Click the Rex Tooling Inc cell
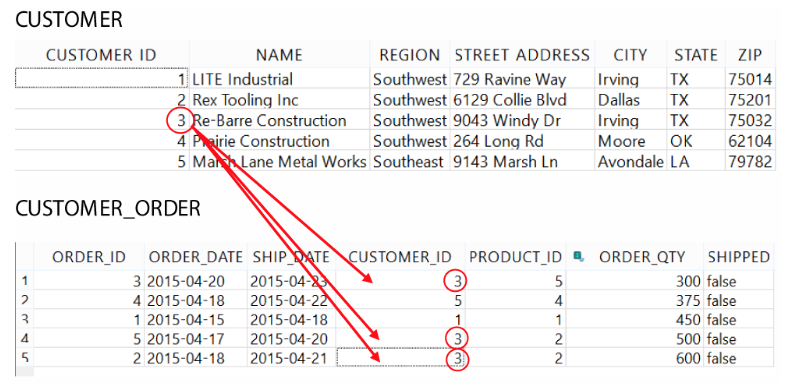 (x=280, y=100)
